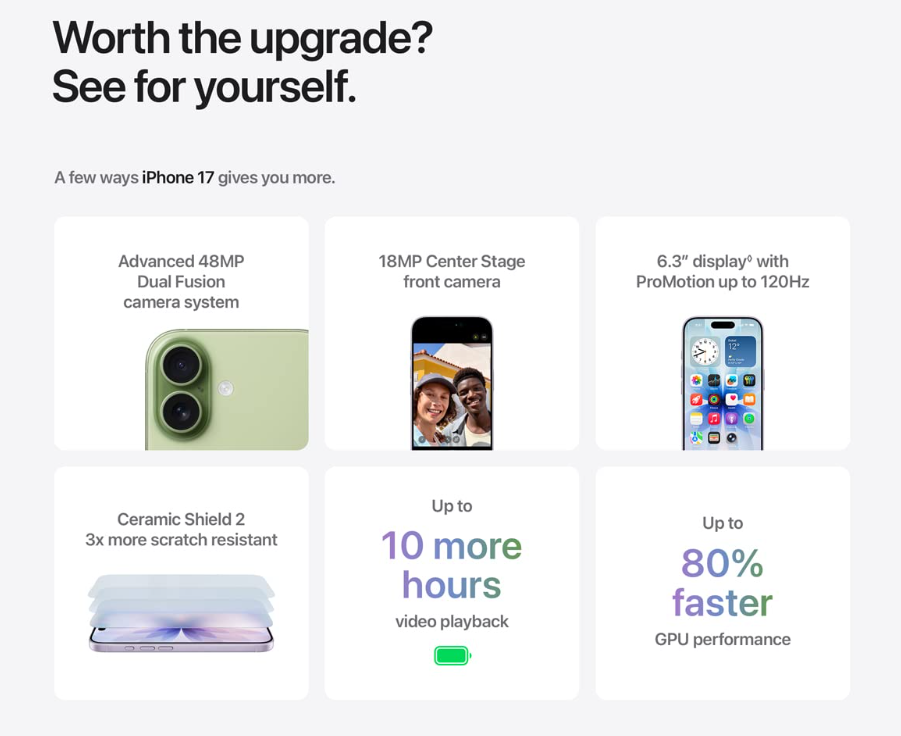Click the GPU performance caption
This screenshot has width=901, height=736.
(722, 639)
